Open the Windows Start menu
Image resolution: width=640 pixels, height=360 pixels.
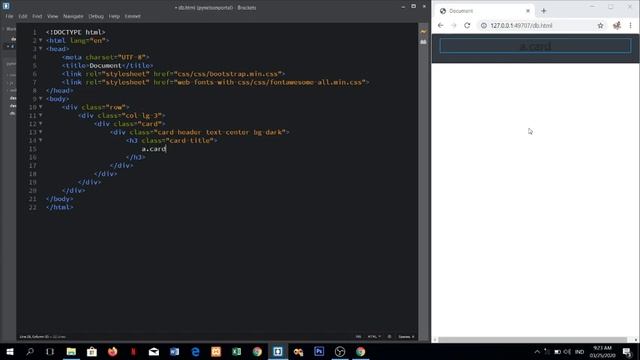click(10, 351)
